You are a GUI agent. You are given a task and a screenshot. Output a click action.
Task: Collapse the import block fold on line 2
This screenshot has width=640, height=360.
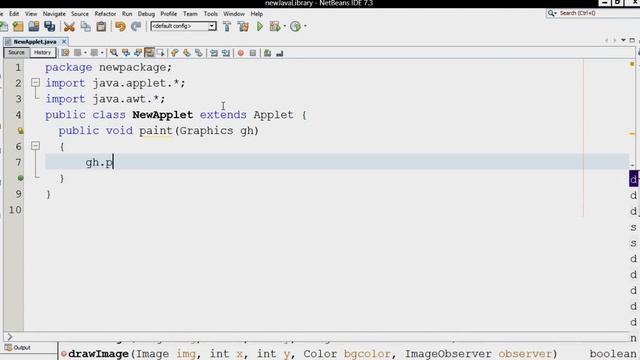pos(36,83)
